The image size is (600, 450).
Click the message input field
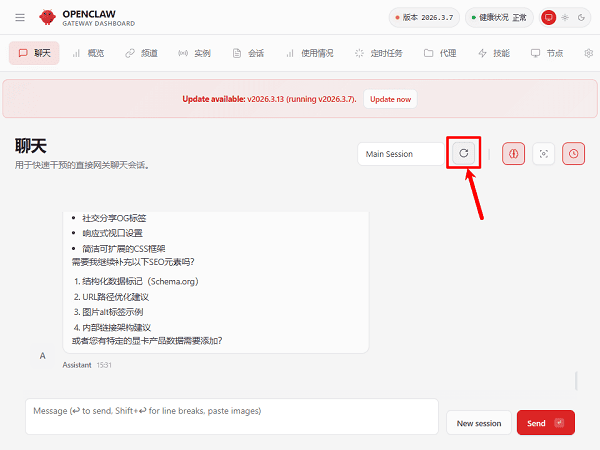(231, 416)
